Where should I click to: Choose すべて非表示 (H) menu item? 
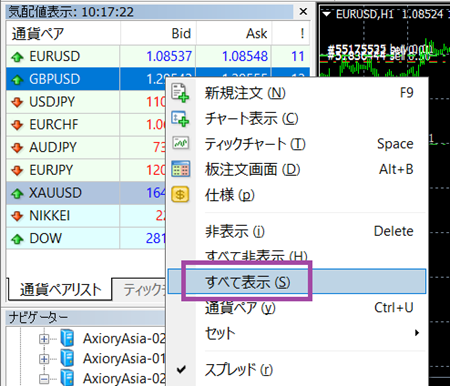pyautogui.click(x=297, y=256)
